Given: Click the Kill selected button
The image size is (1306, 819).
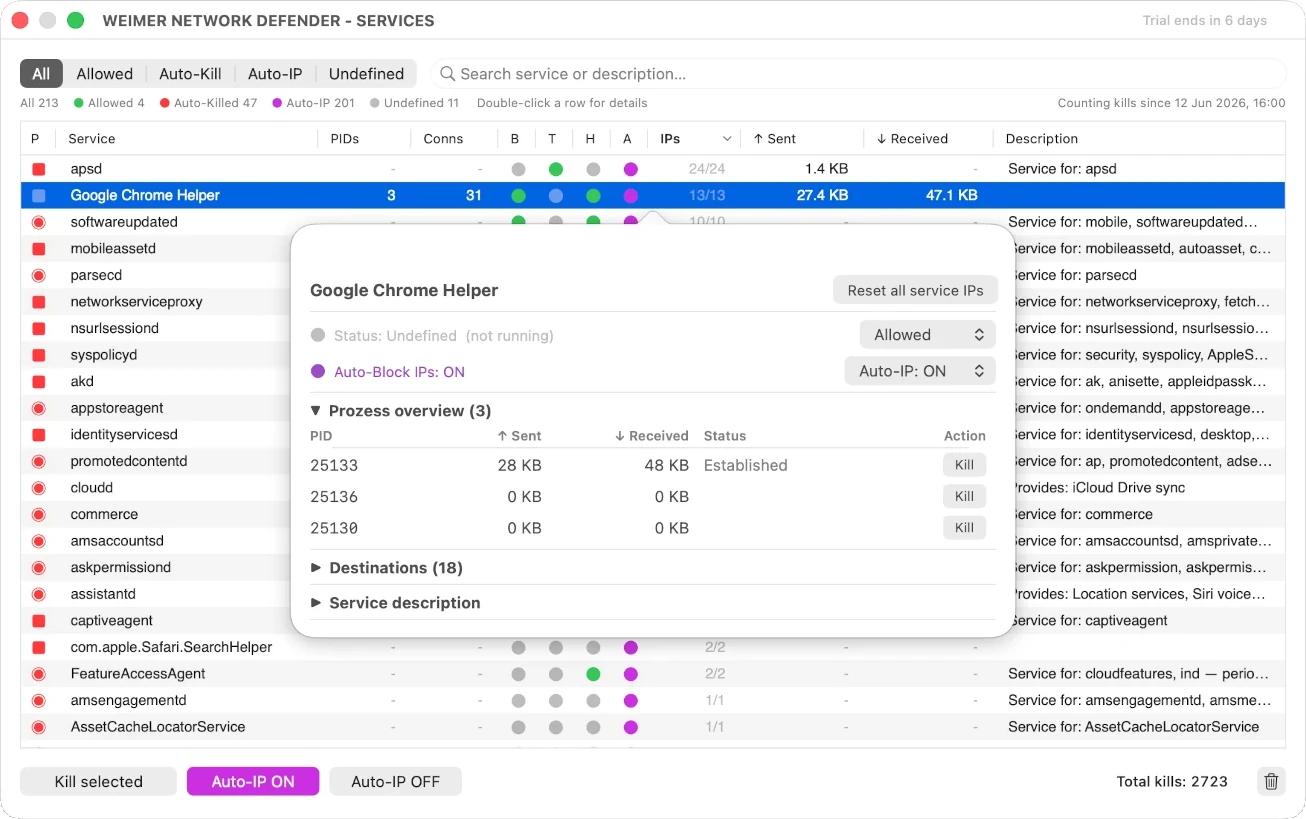Looking at the screenshot, I should 99,782.
